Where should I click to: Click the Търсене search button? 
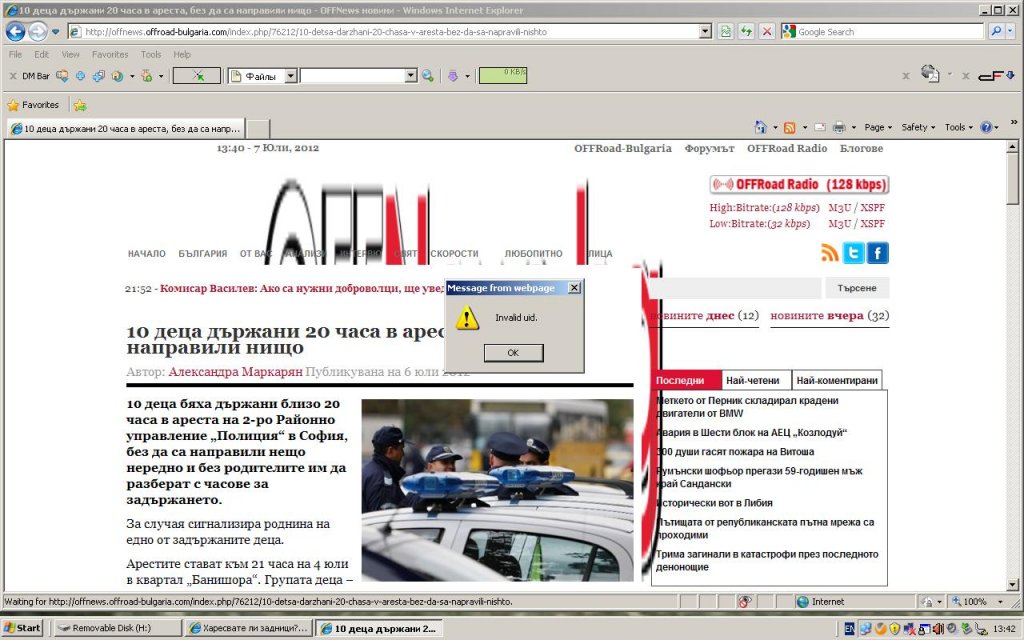(857, 288)
